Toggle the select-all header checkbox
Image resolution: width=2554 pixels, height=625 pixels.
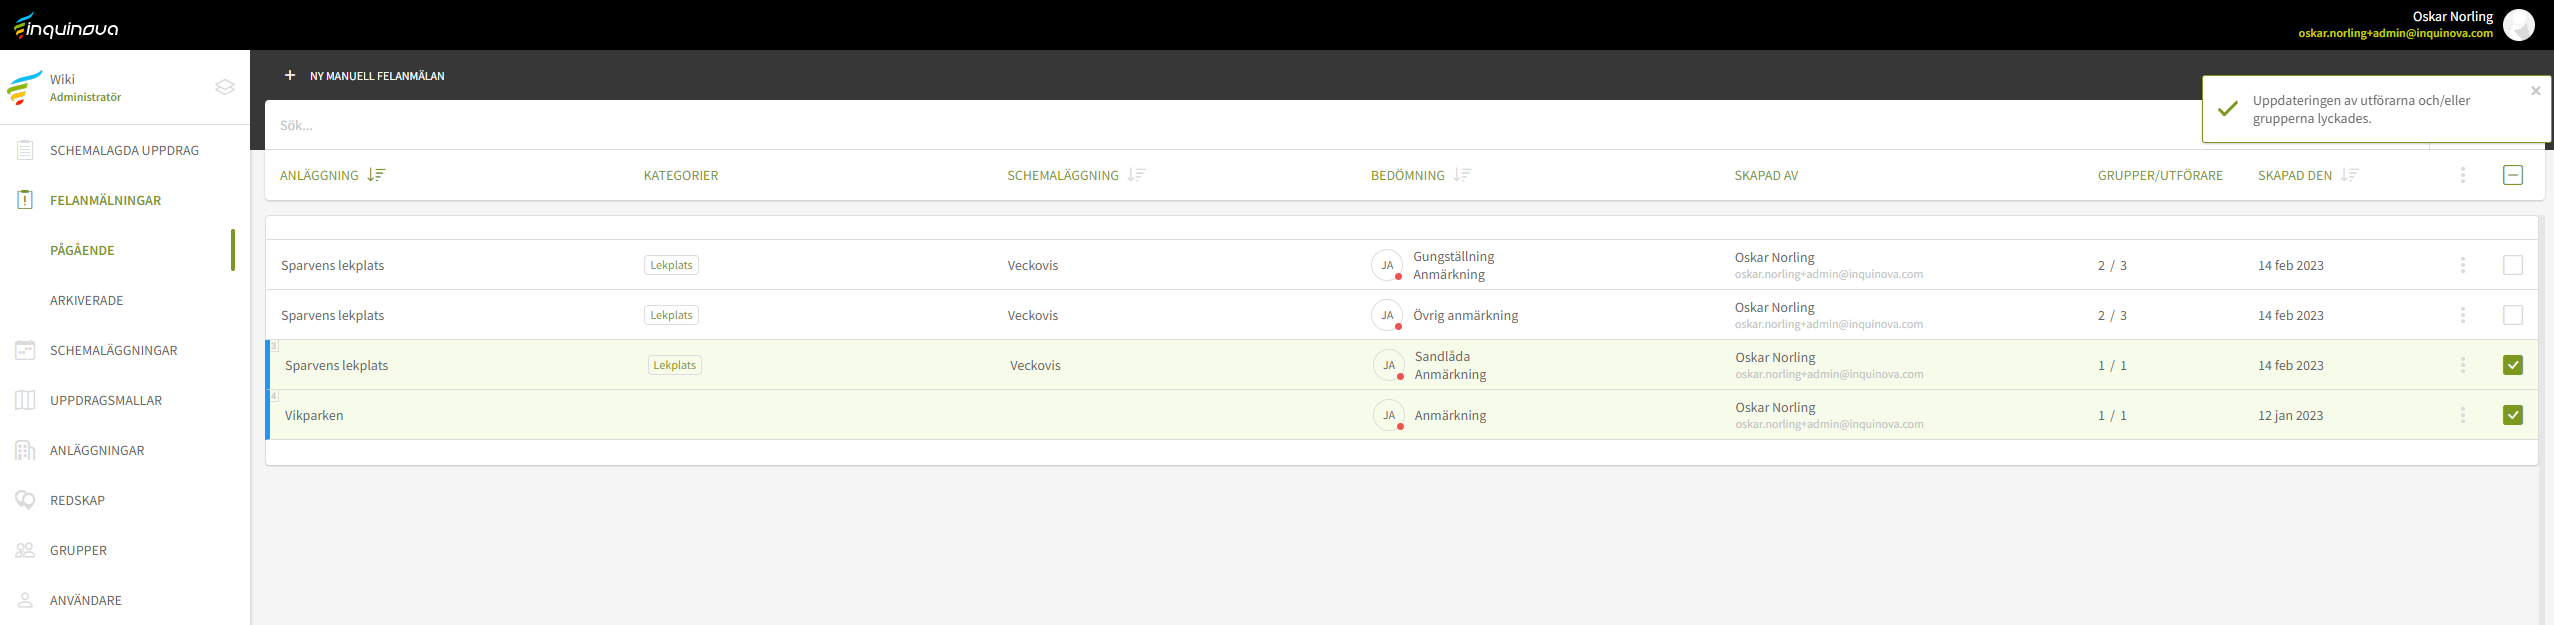coord(2512,175)
